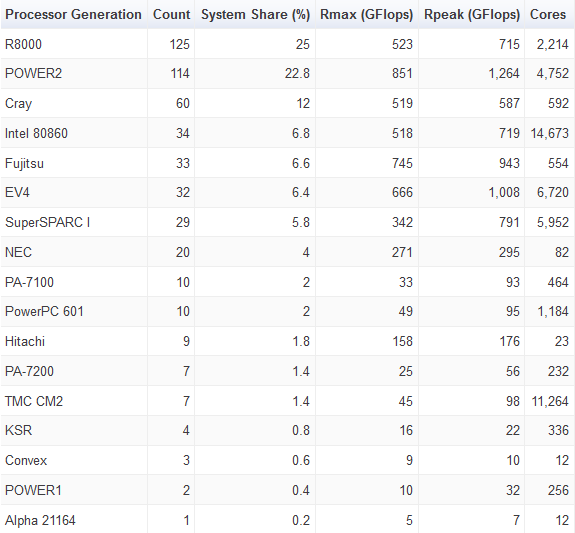
Task: Click the PowerPC 601 cell
Action: click(44, 311)
